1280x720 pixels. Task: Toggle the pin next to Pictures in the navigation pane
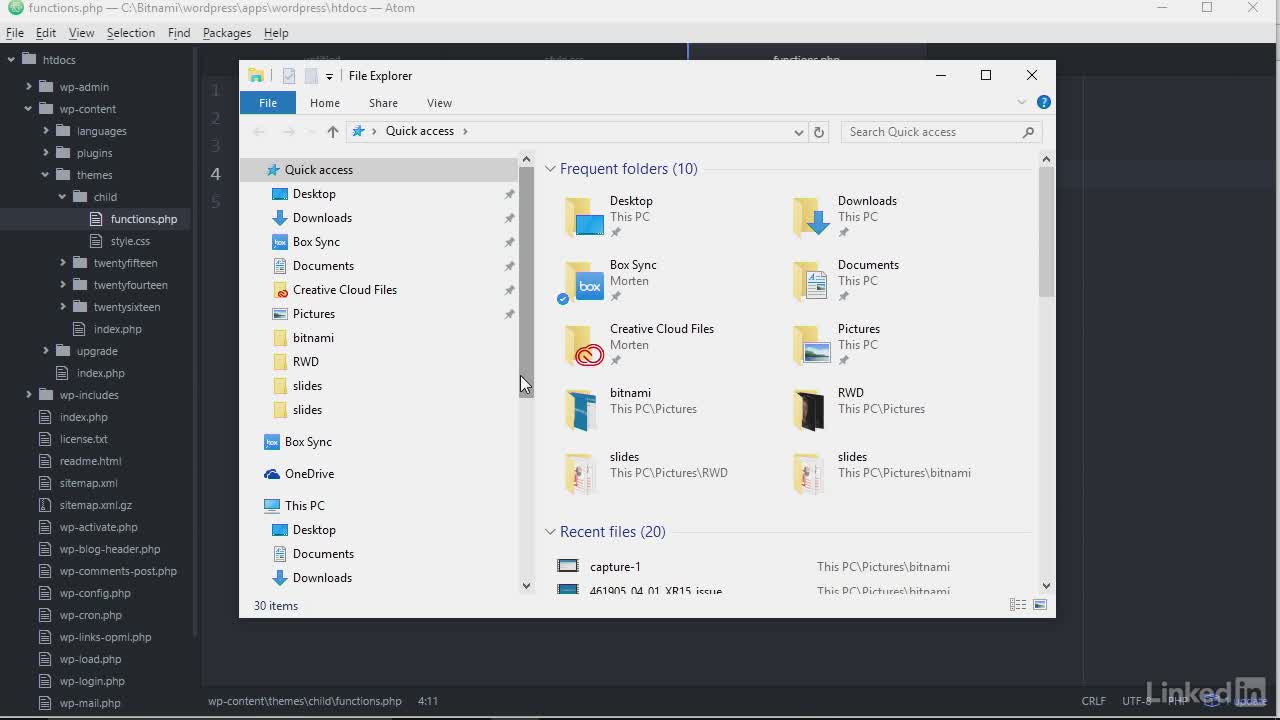(509, 314)
